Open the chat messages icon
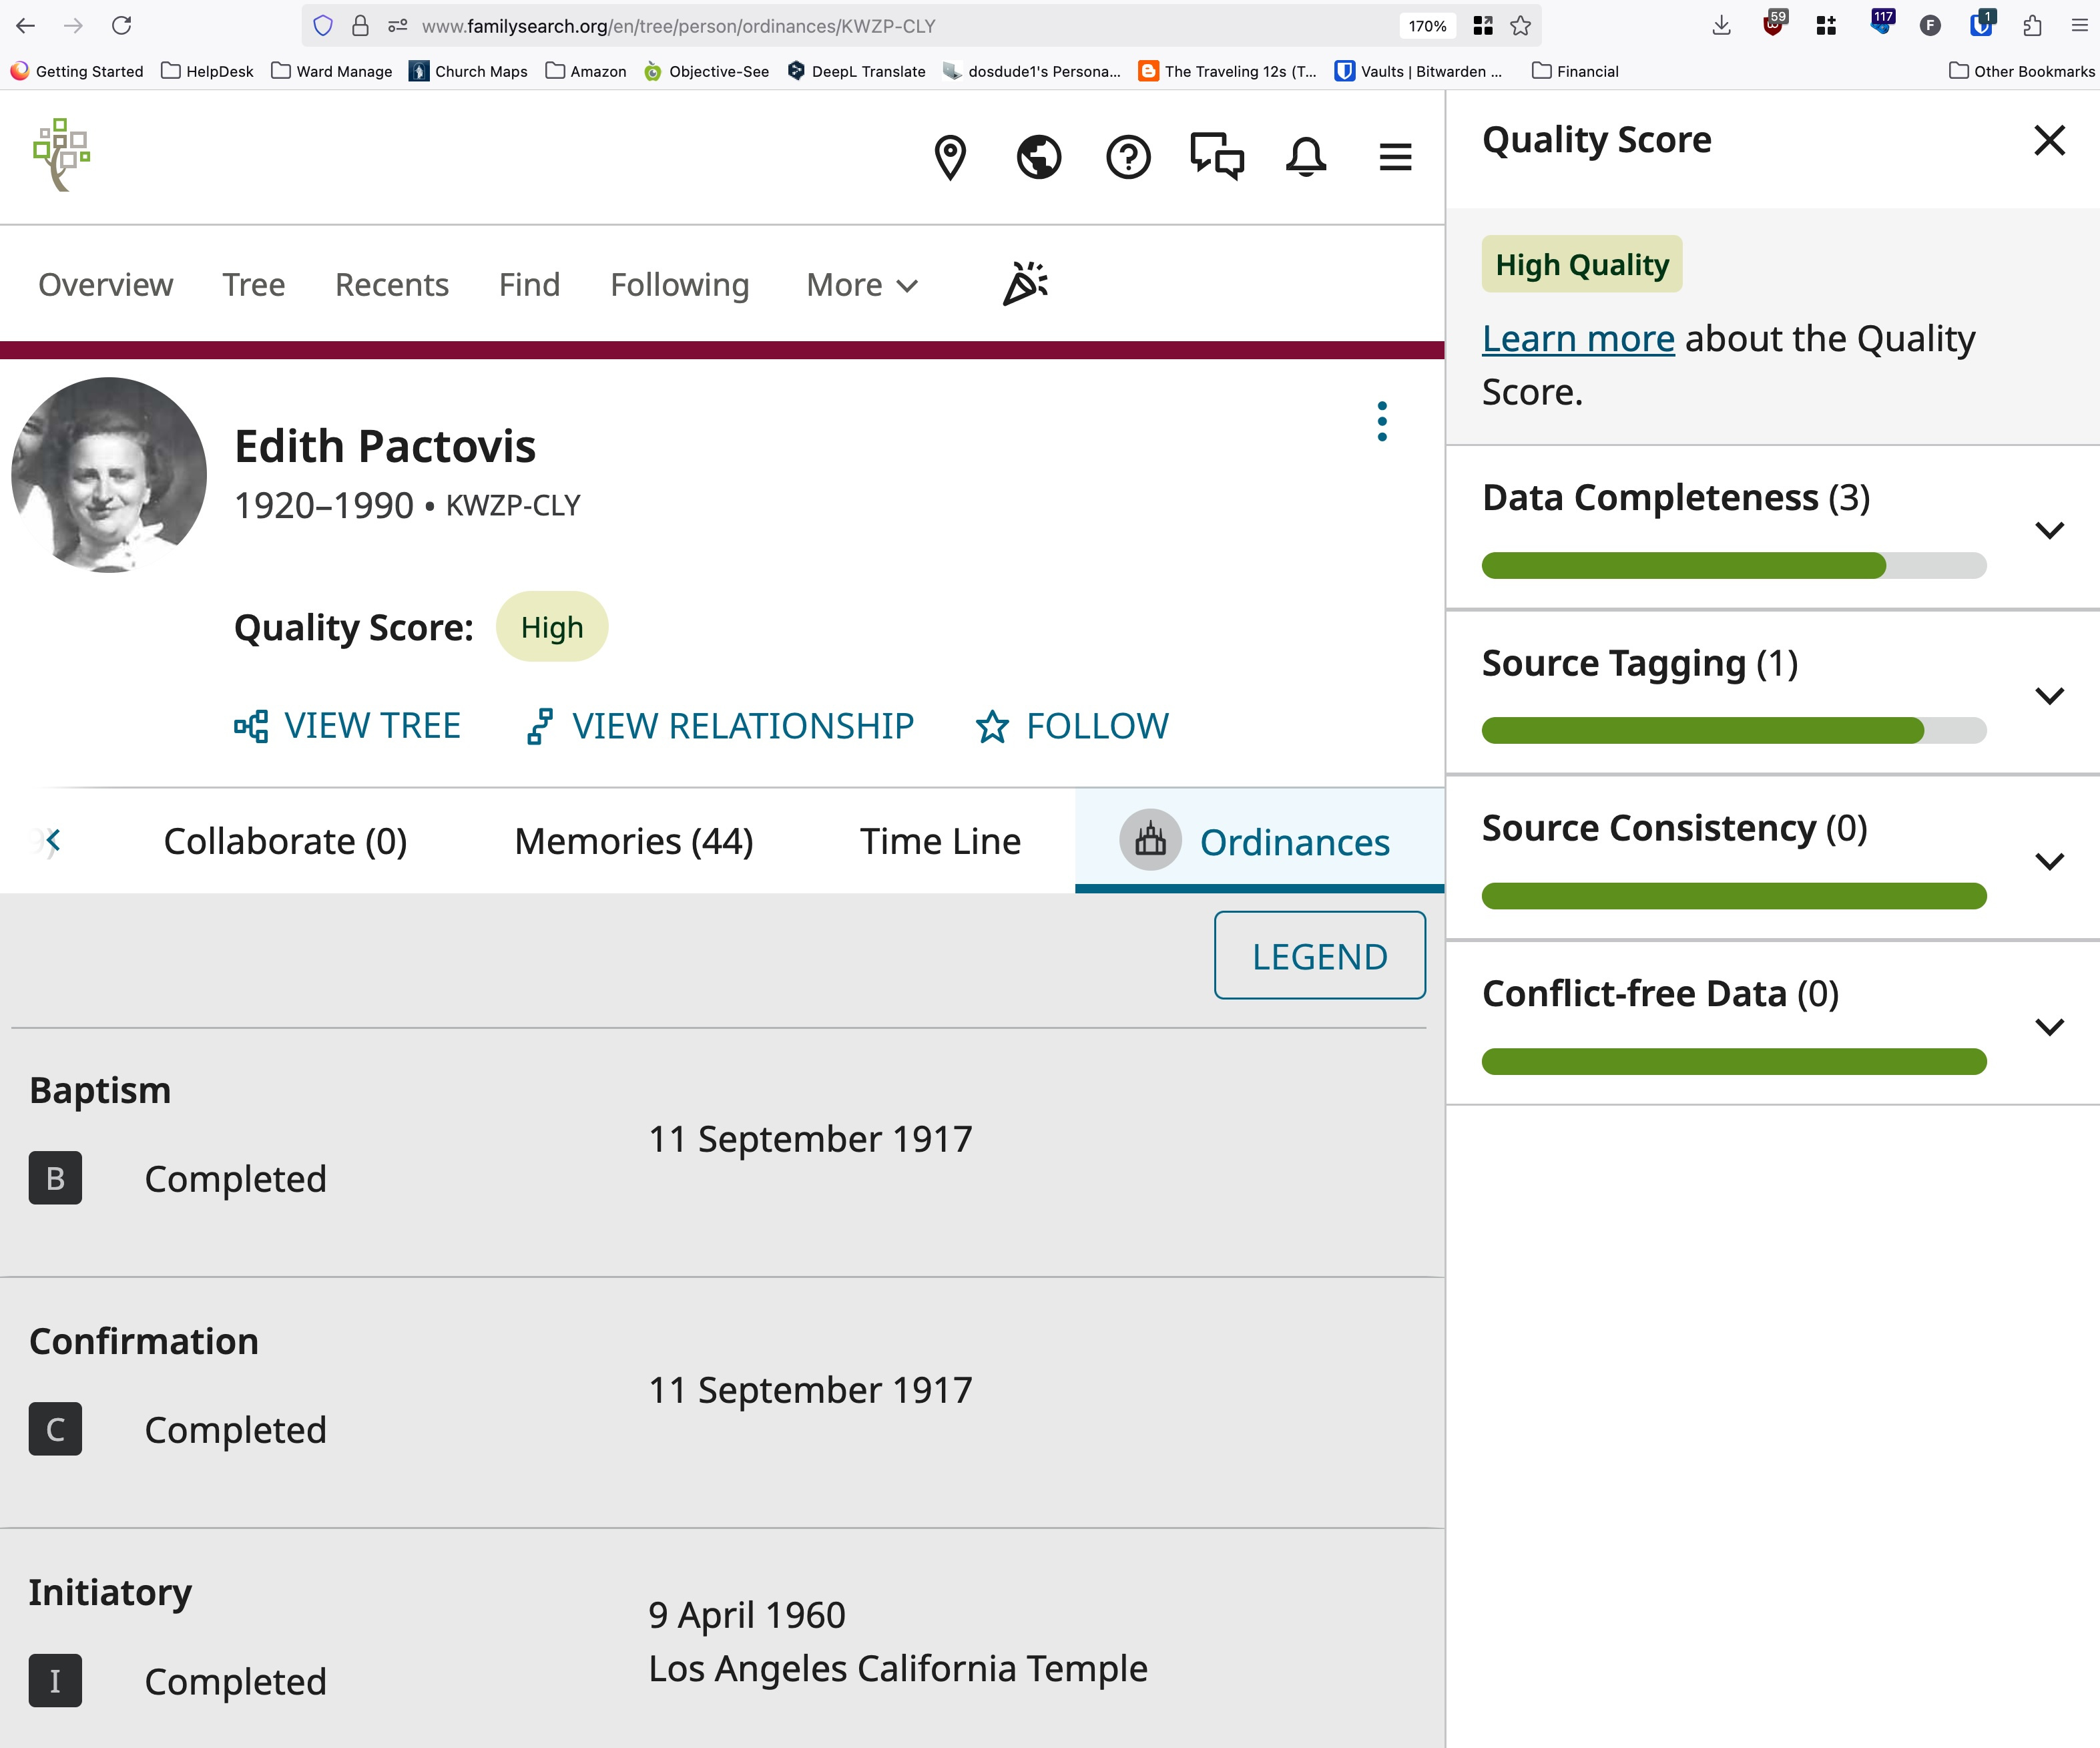2100x1748 pixels. pos(1216,157)
